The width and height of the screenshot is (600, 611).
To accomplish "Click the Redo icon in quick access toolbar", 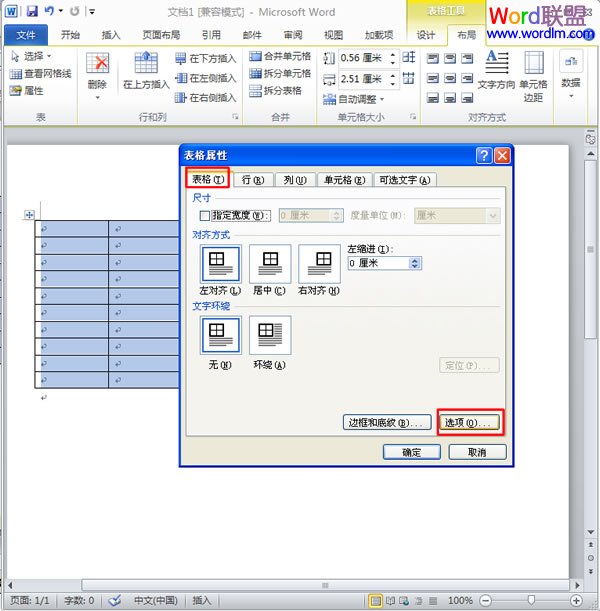I will tap(74, 11).
